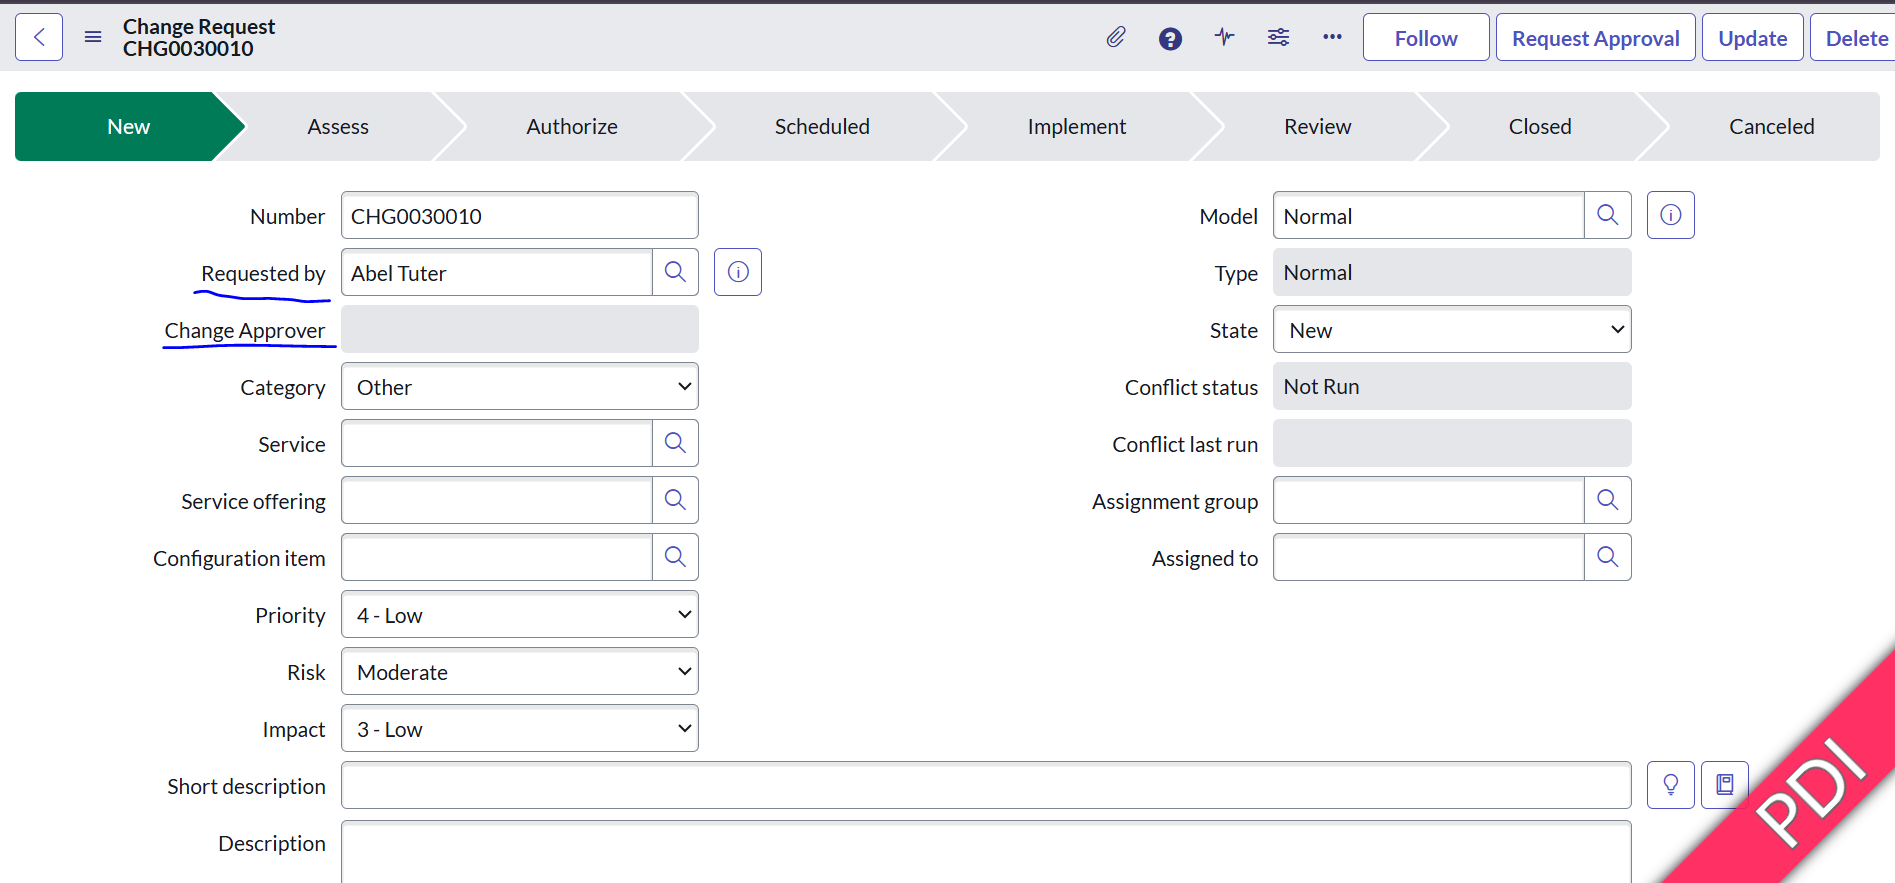This screenshot has height=883, width=1895.
Task: Look up Assignment group using magnifier icon
Action: (x=1607, y=500)
